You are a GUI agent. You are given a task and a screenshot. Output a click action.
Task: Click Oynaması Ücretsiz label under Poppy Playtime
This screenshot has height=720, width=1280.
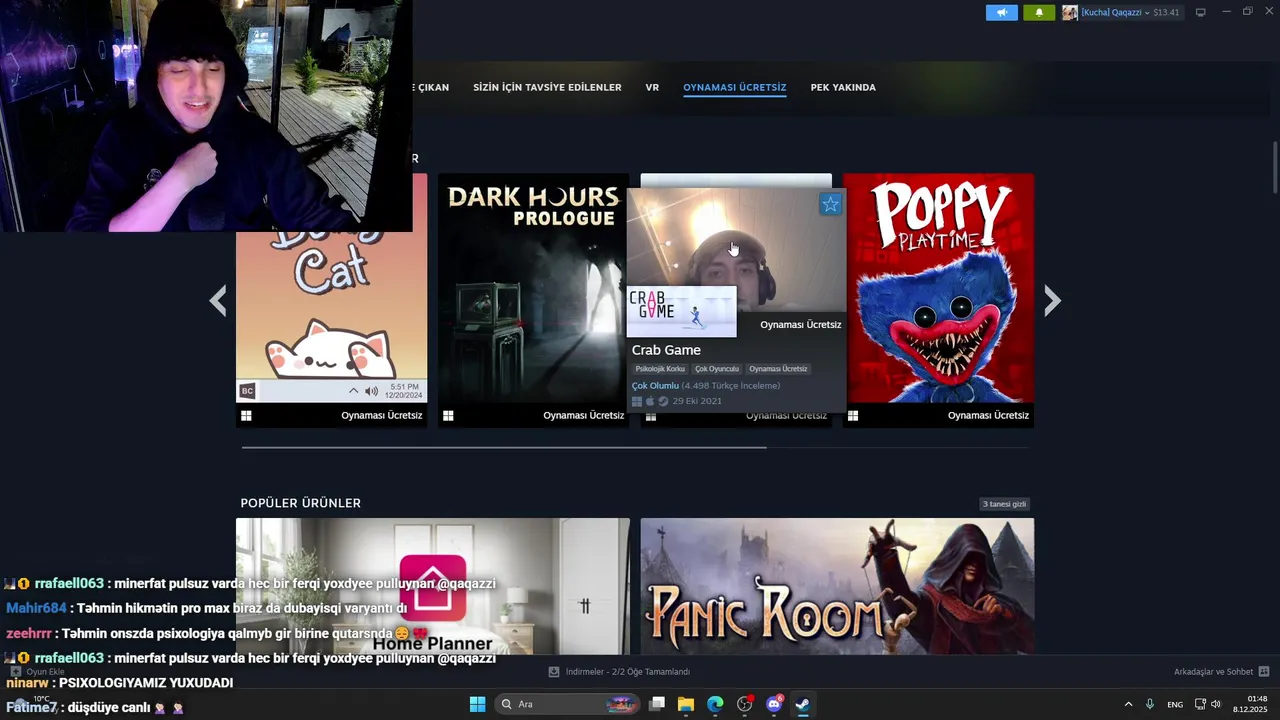pos(988,416)
